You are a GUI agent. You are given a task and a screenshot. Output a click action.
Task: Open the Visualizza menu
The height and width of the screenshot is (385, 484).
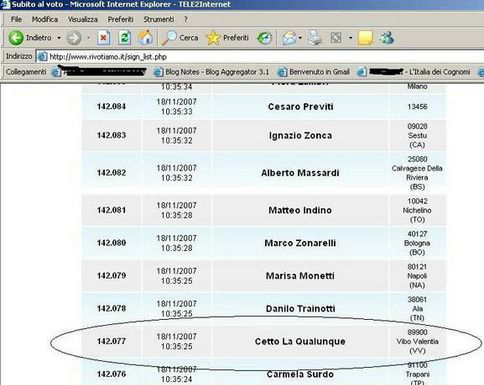(x=83, y=20)
